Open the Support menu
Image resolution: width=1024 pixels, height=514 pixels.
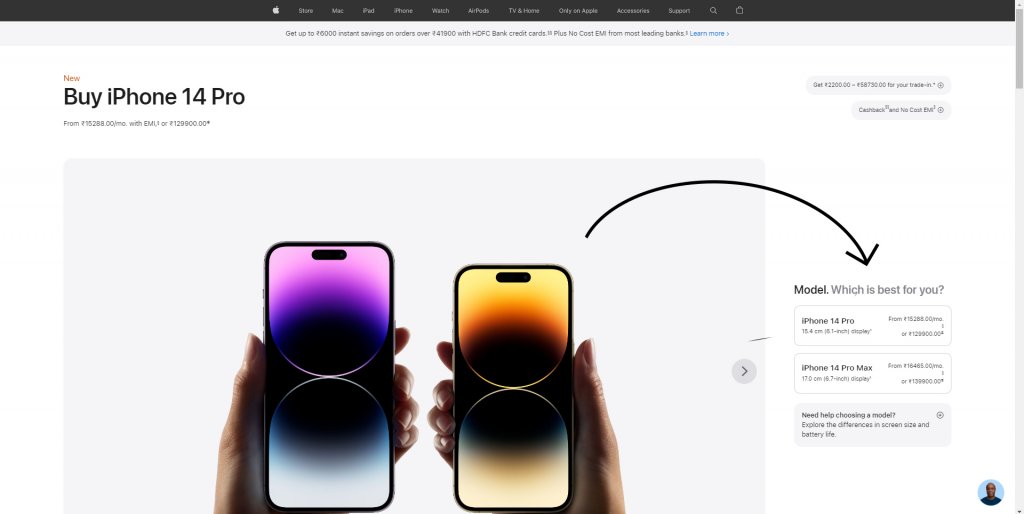pos(679,10)
